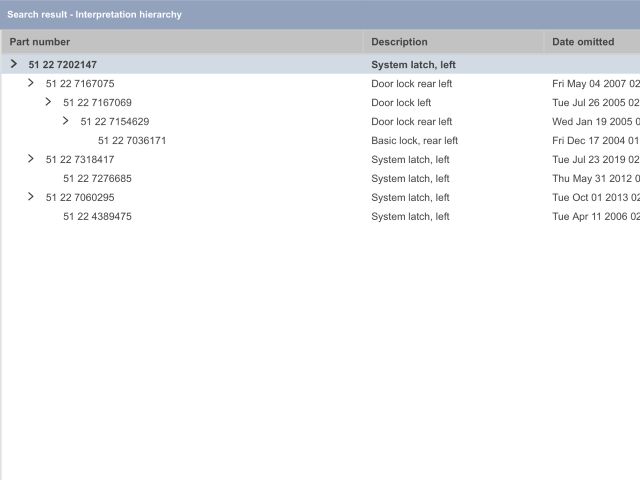
Task: Select part number 51 22 7276685
Action: pyautogui.click(x=97, y=179)
